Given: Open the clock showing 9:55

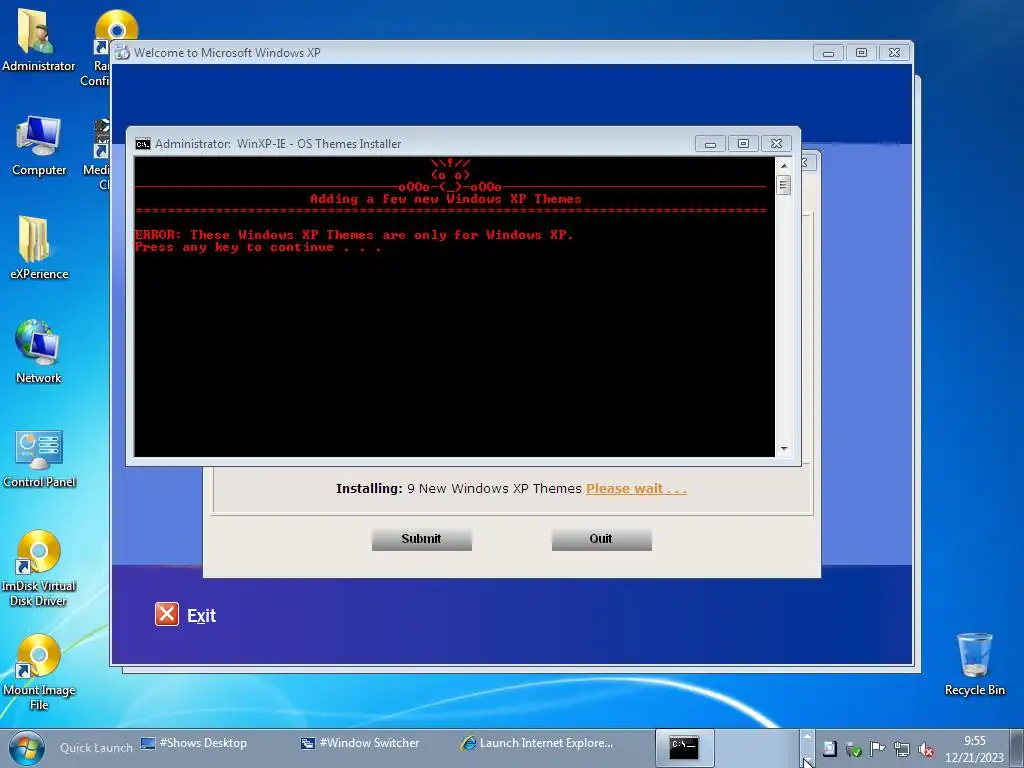Looking at the screenshot, I should pos(974,749).
